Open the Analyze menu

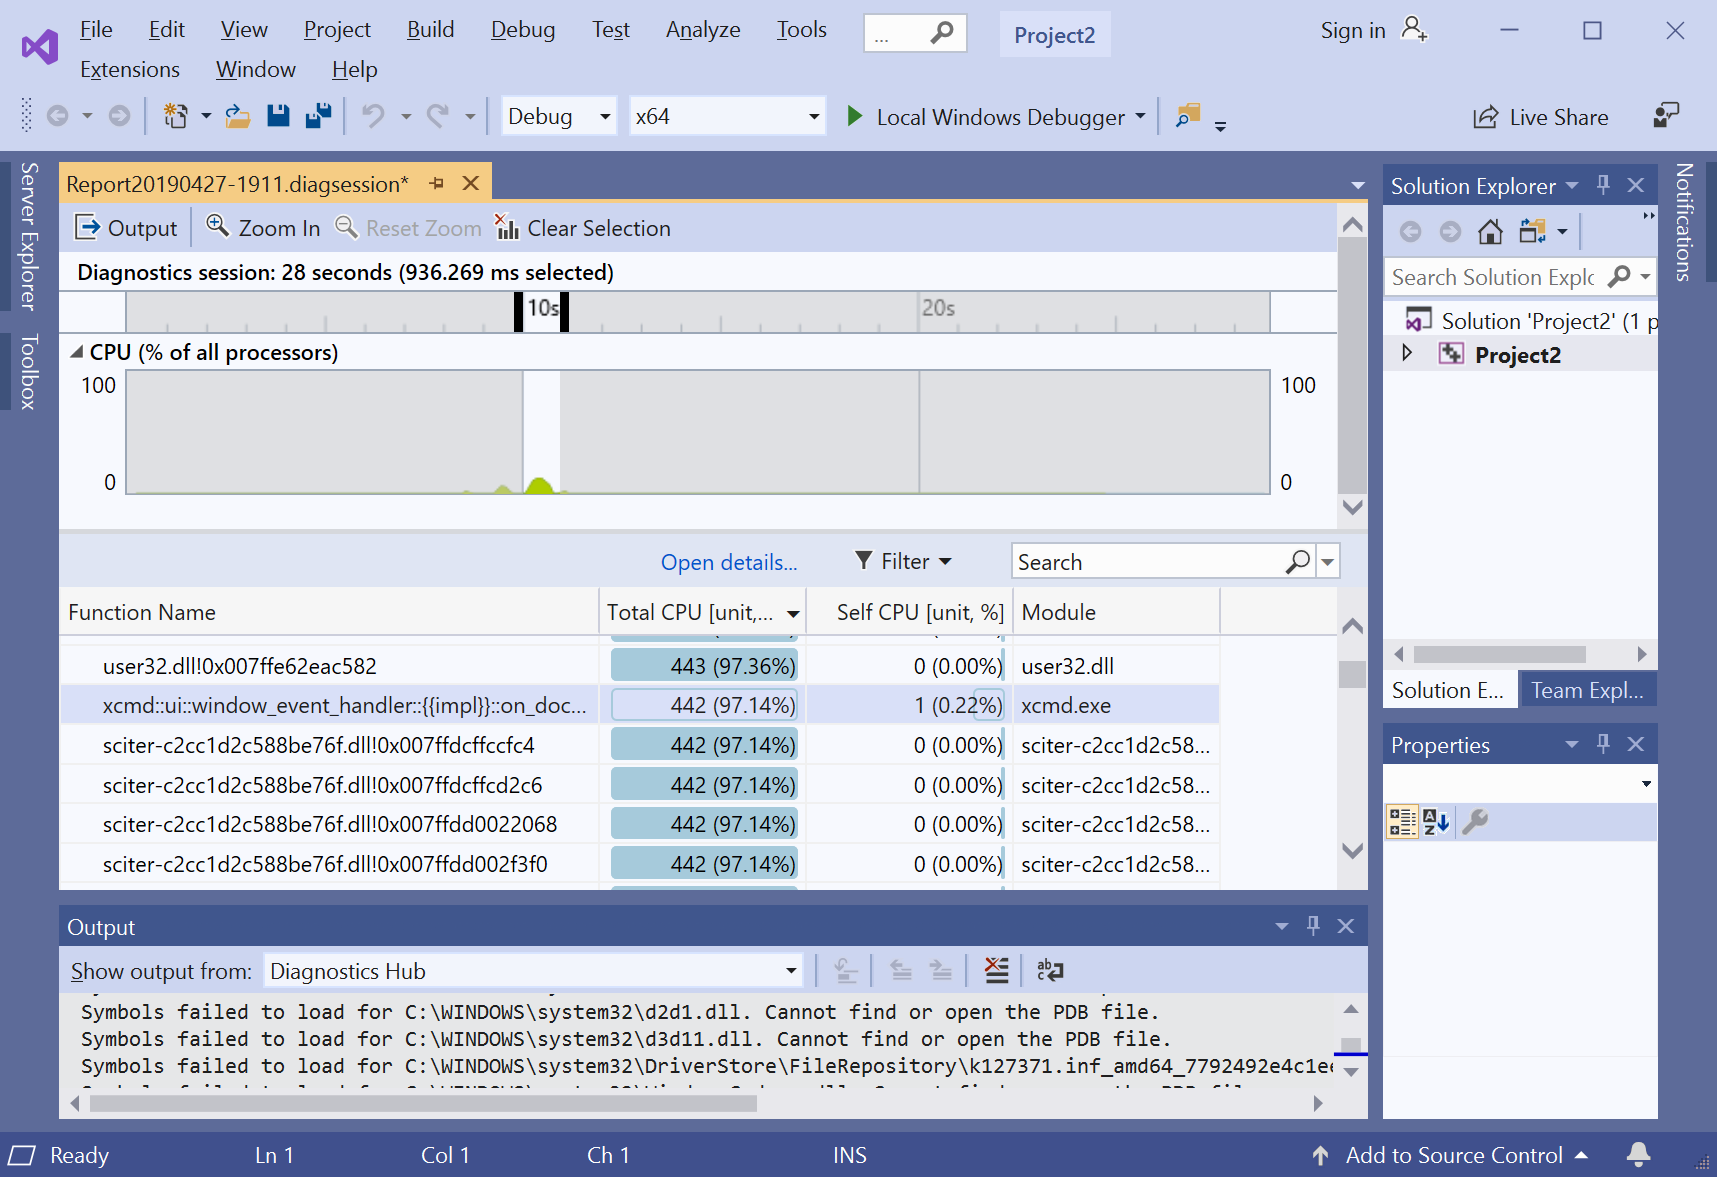tap(703, 30)
